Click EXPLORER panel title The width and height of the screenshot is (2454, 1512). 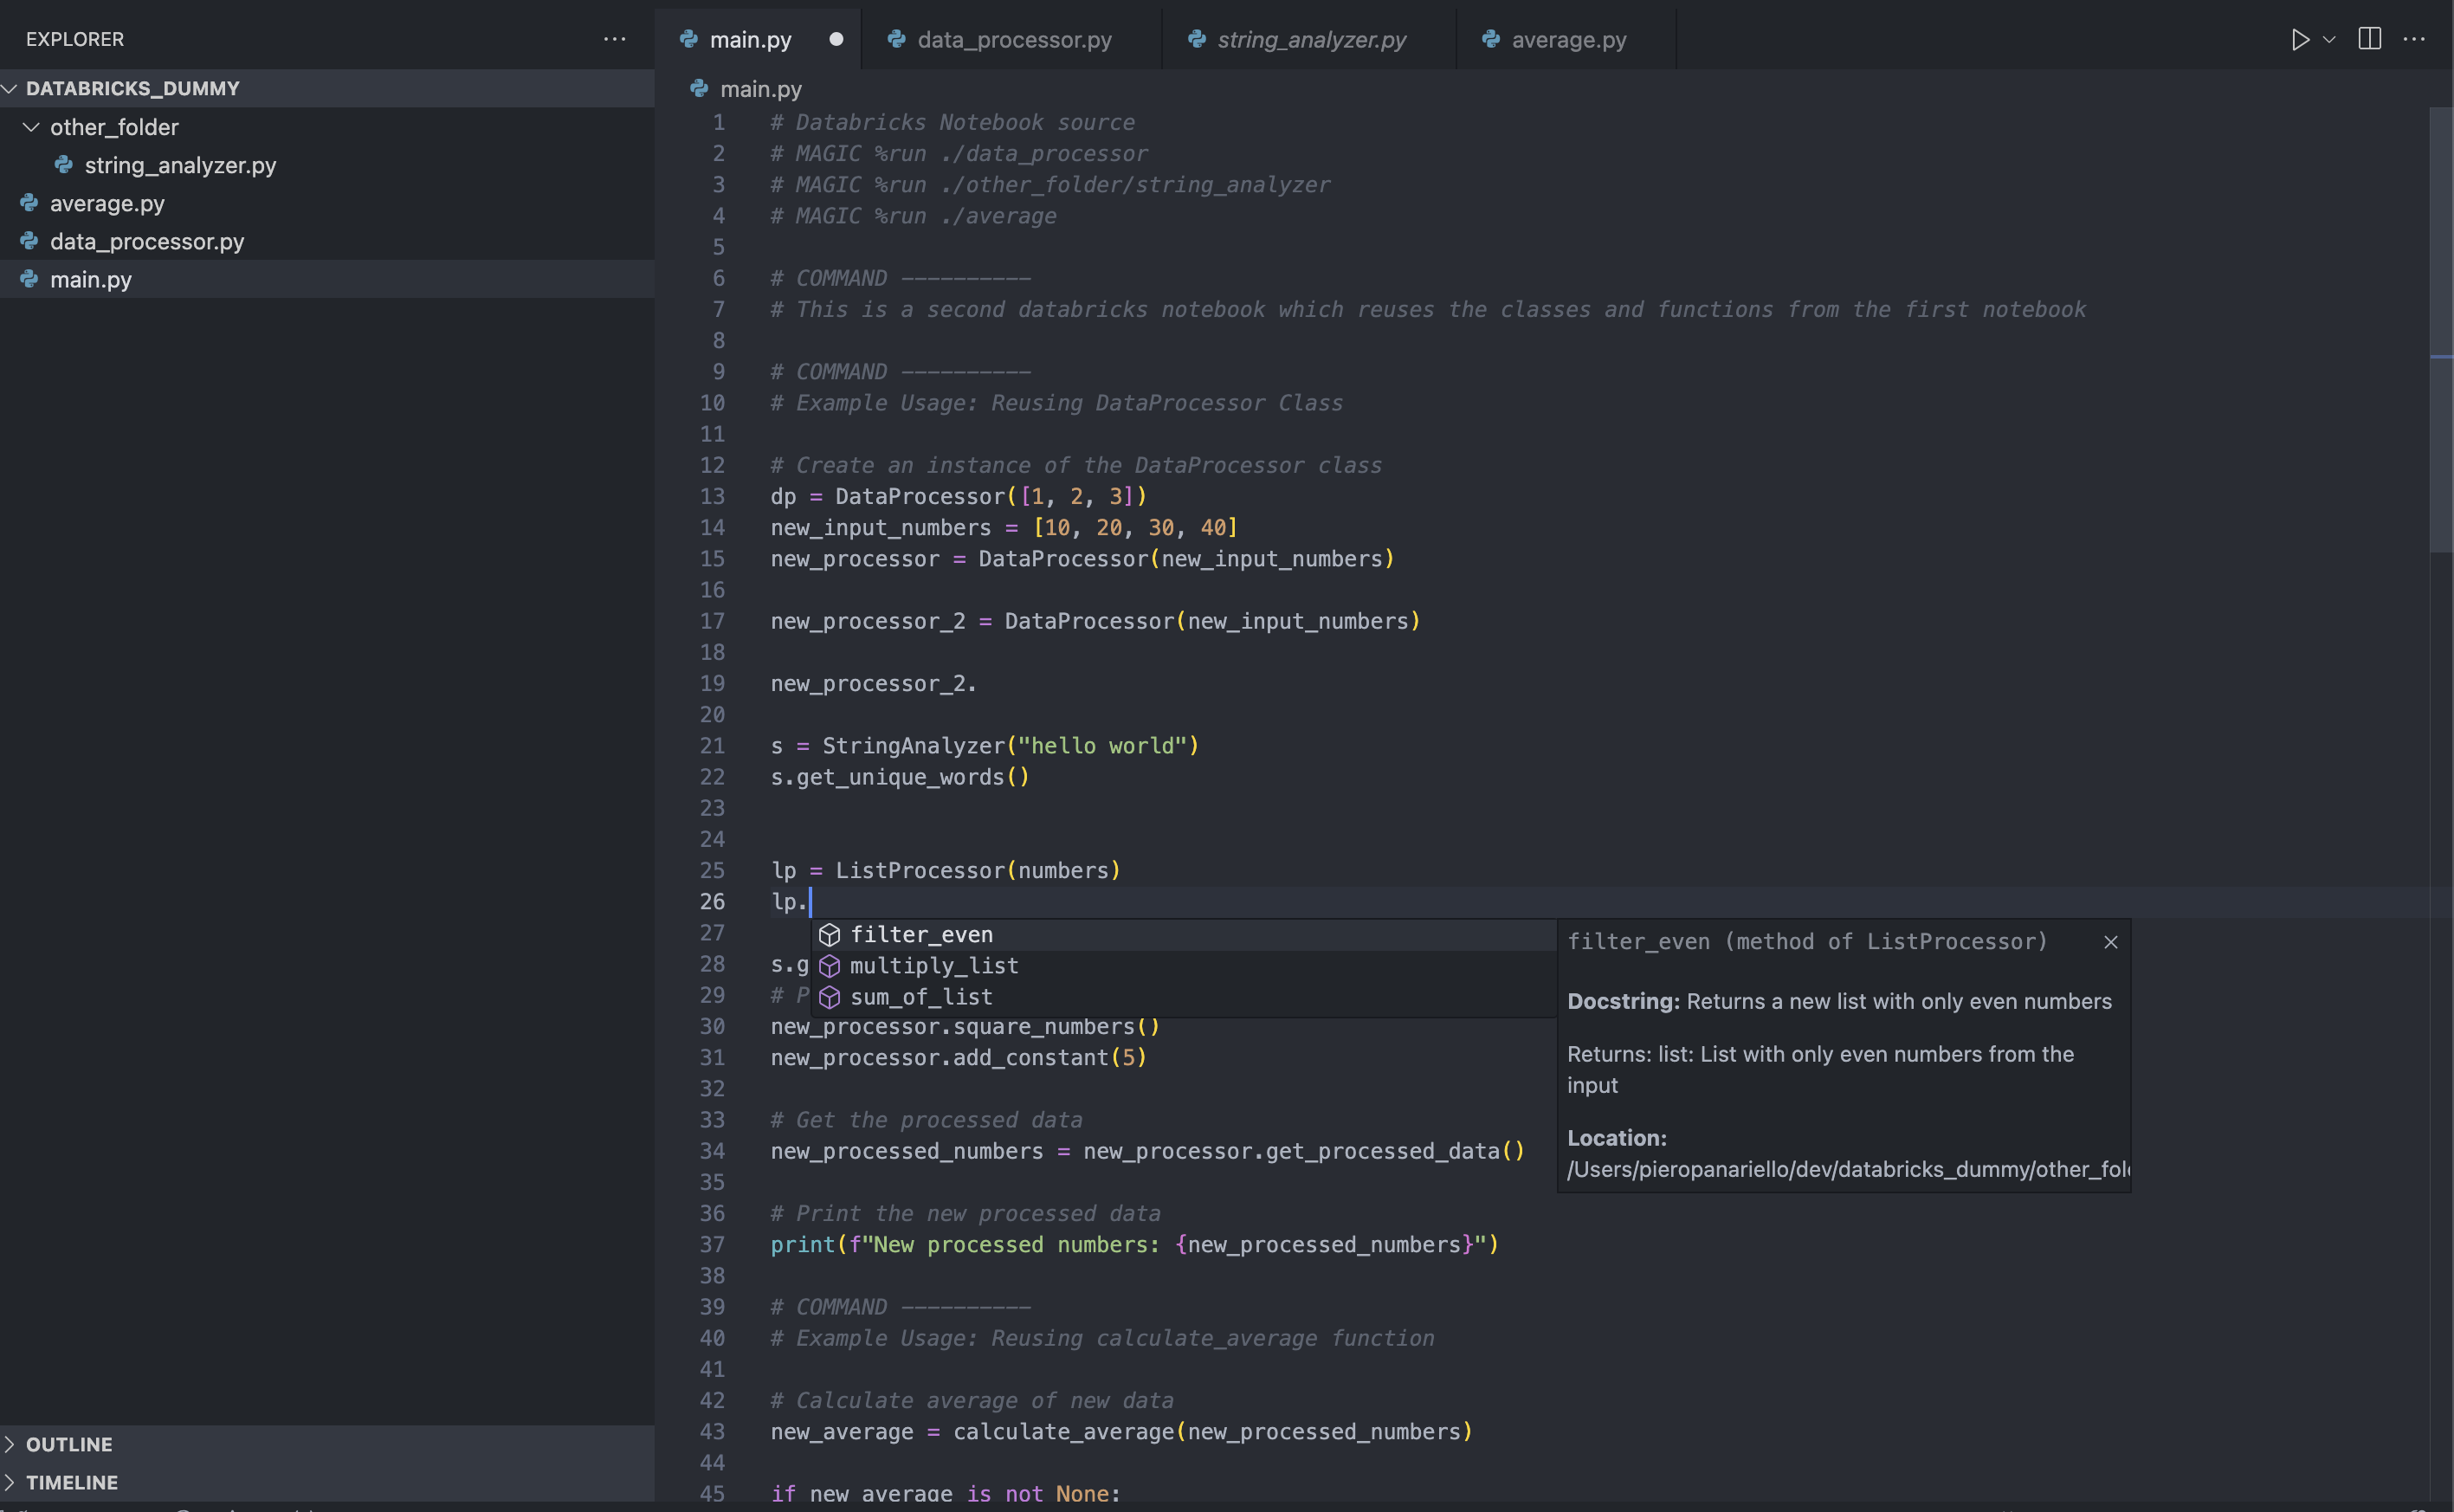(75, 39)
